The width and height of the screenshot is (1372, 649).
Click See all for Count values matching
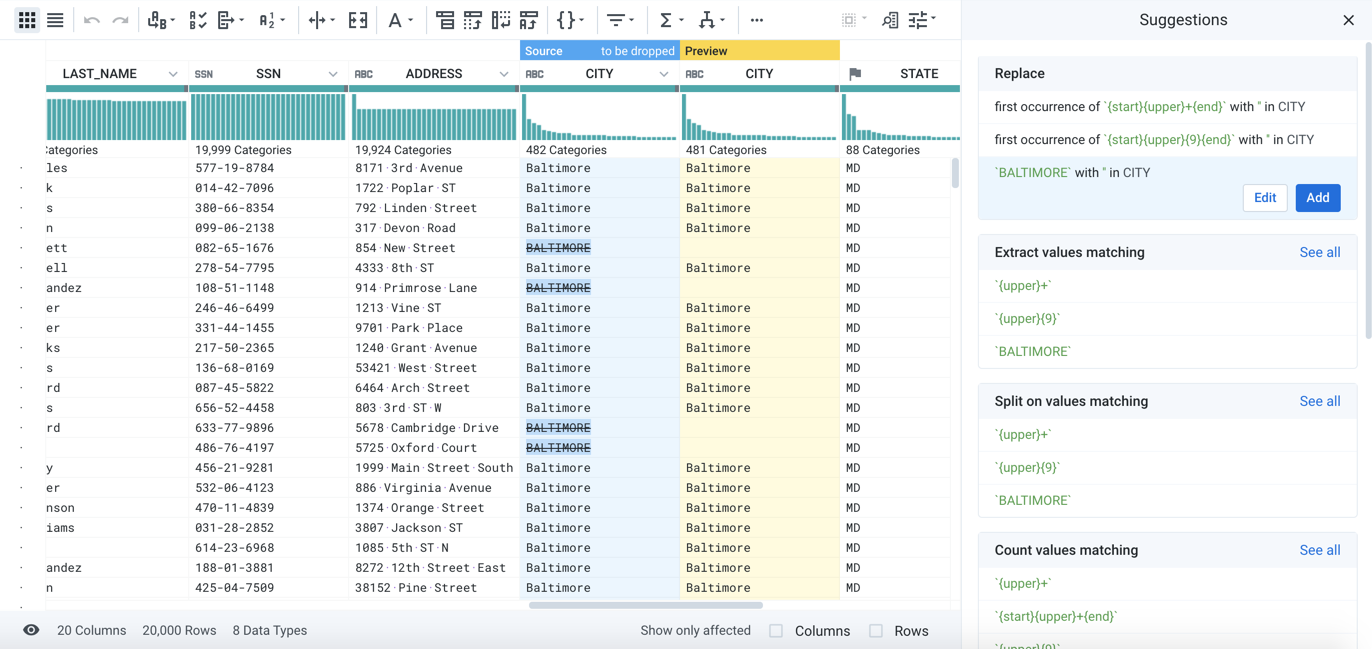[x=1319, y=550]
